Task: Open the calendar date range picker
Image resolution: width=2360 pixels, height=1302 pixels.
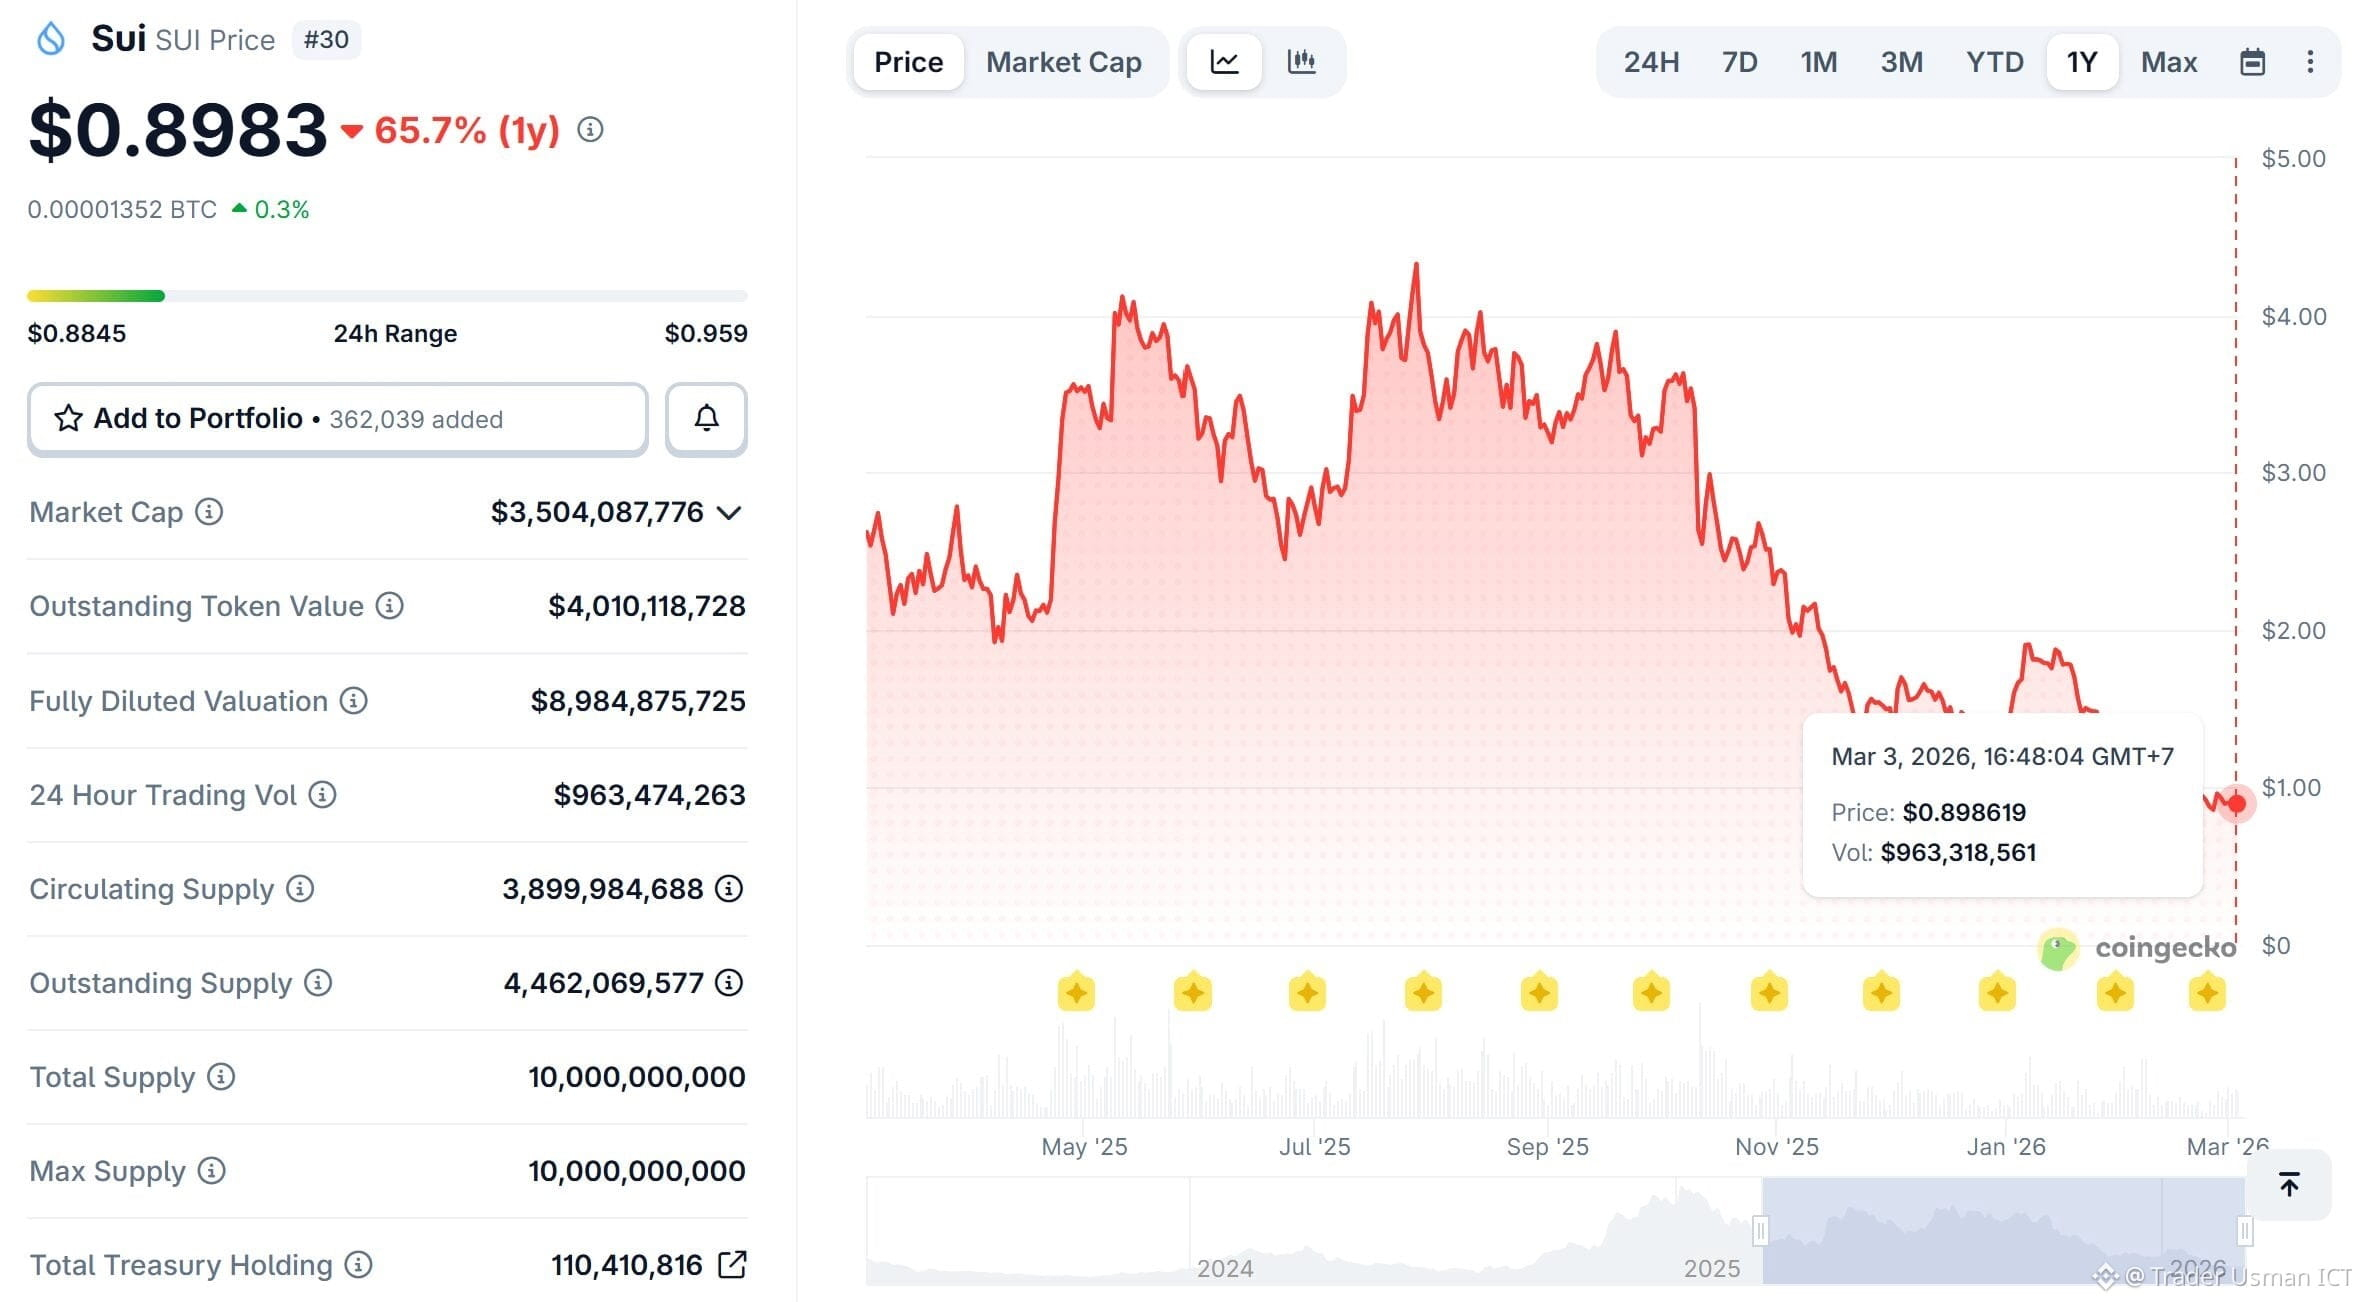Action: point(2252,62)
